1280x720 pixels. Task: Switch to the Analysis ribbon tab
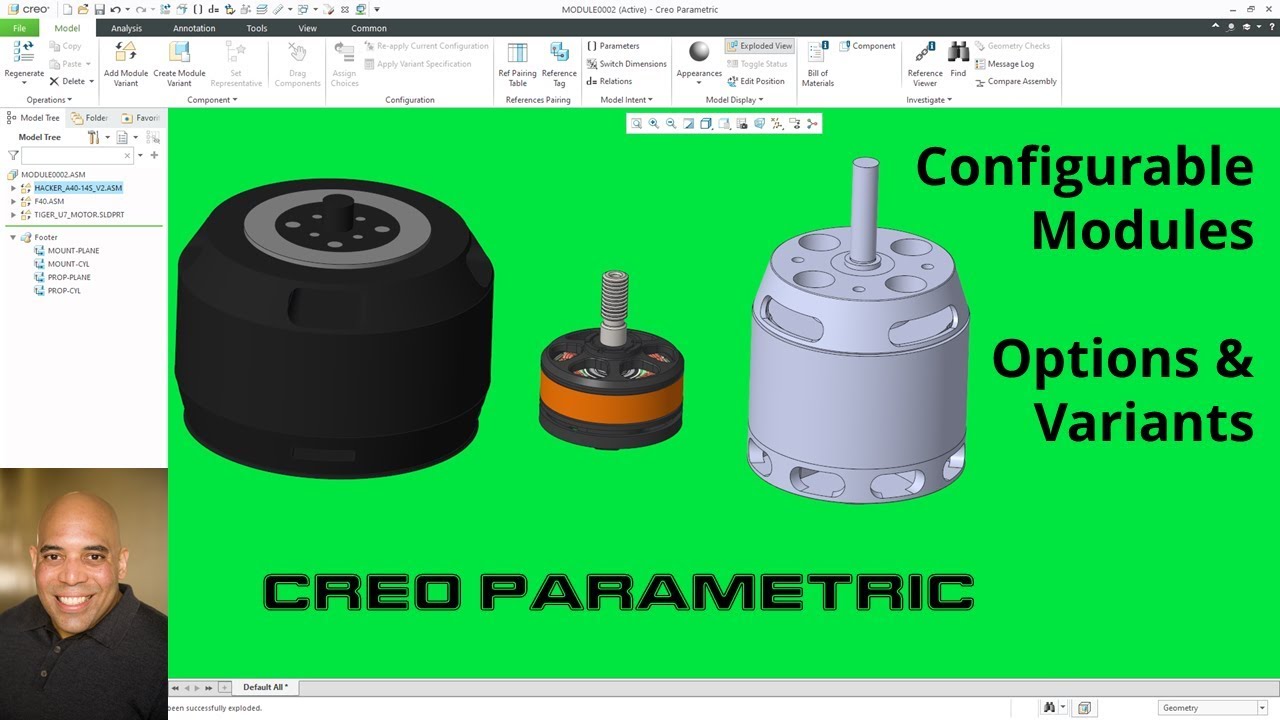tap(126, 28)
